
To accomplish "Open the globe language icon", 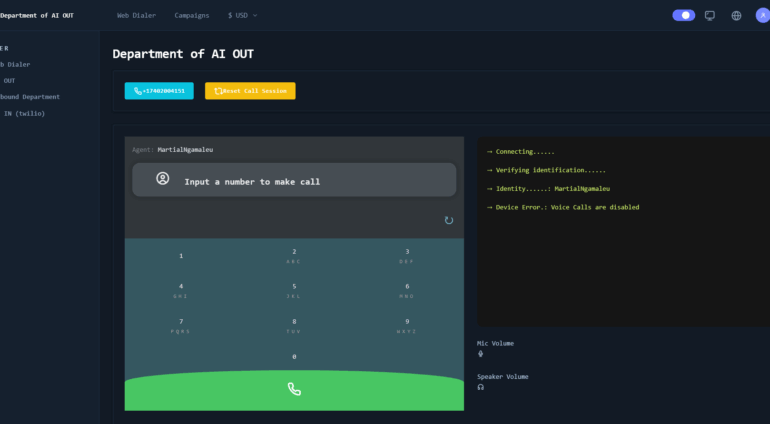I will [x=736, y=16].
